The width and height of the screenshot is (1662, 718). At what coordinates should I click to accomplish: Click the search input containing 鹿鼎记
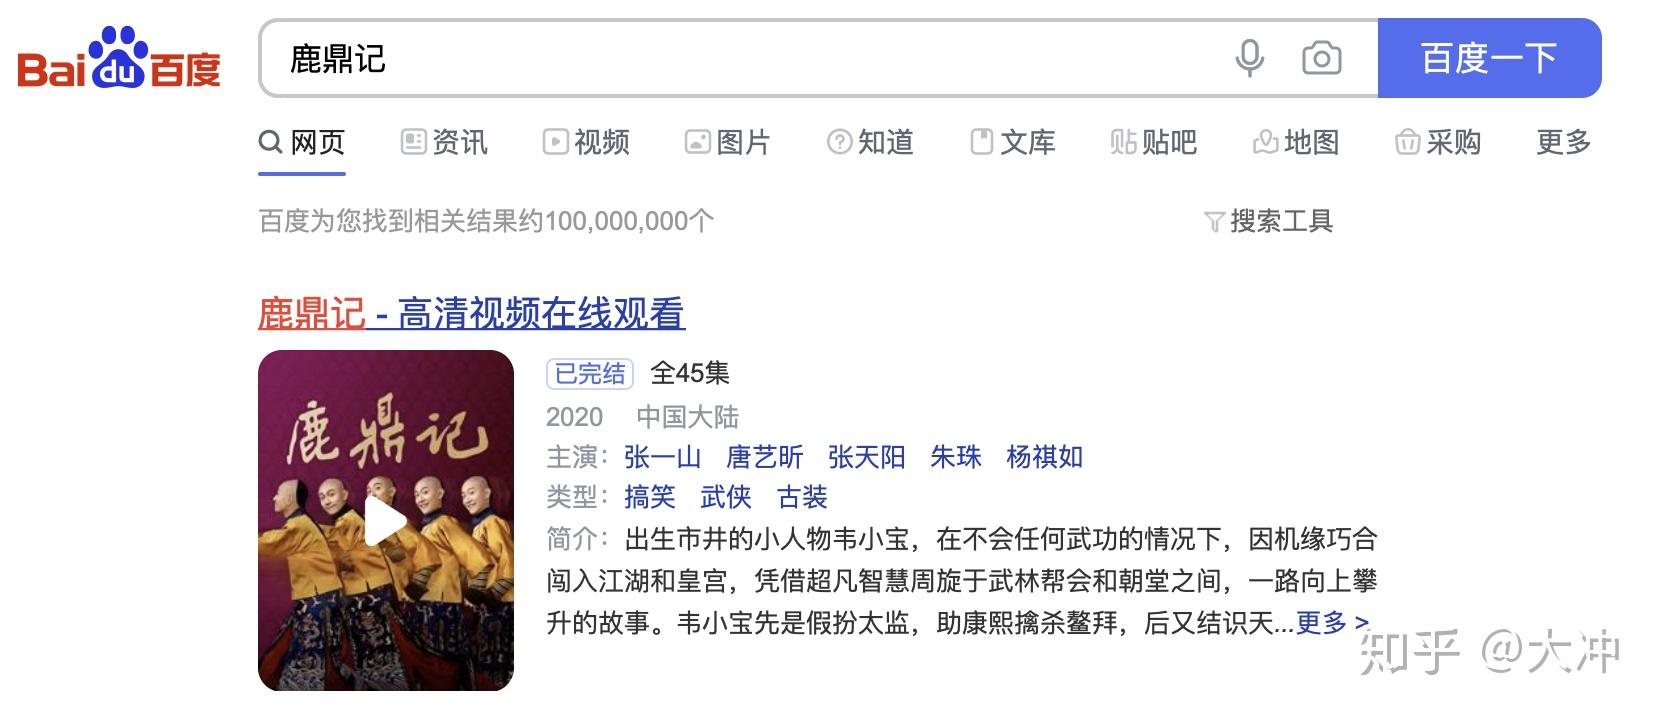pyautogui.click(x=740, y=58)
